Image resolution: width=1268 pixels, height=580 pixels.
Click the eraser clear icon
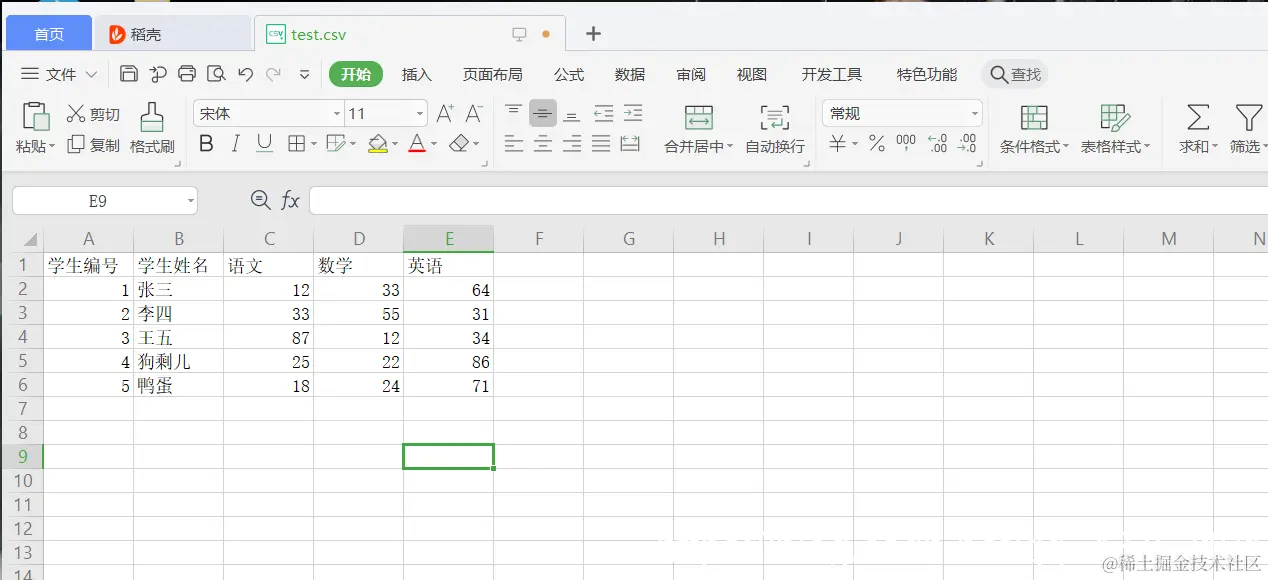(458, 144)
